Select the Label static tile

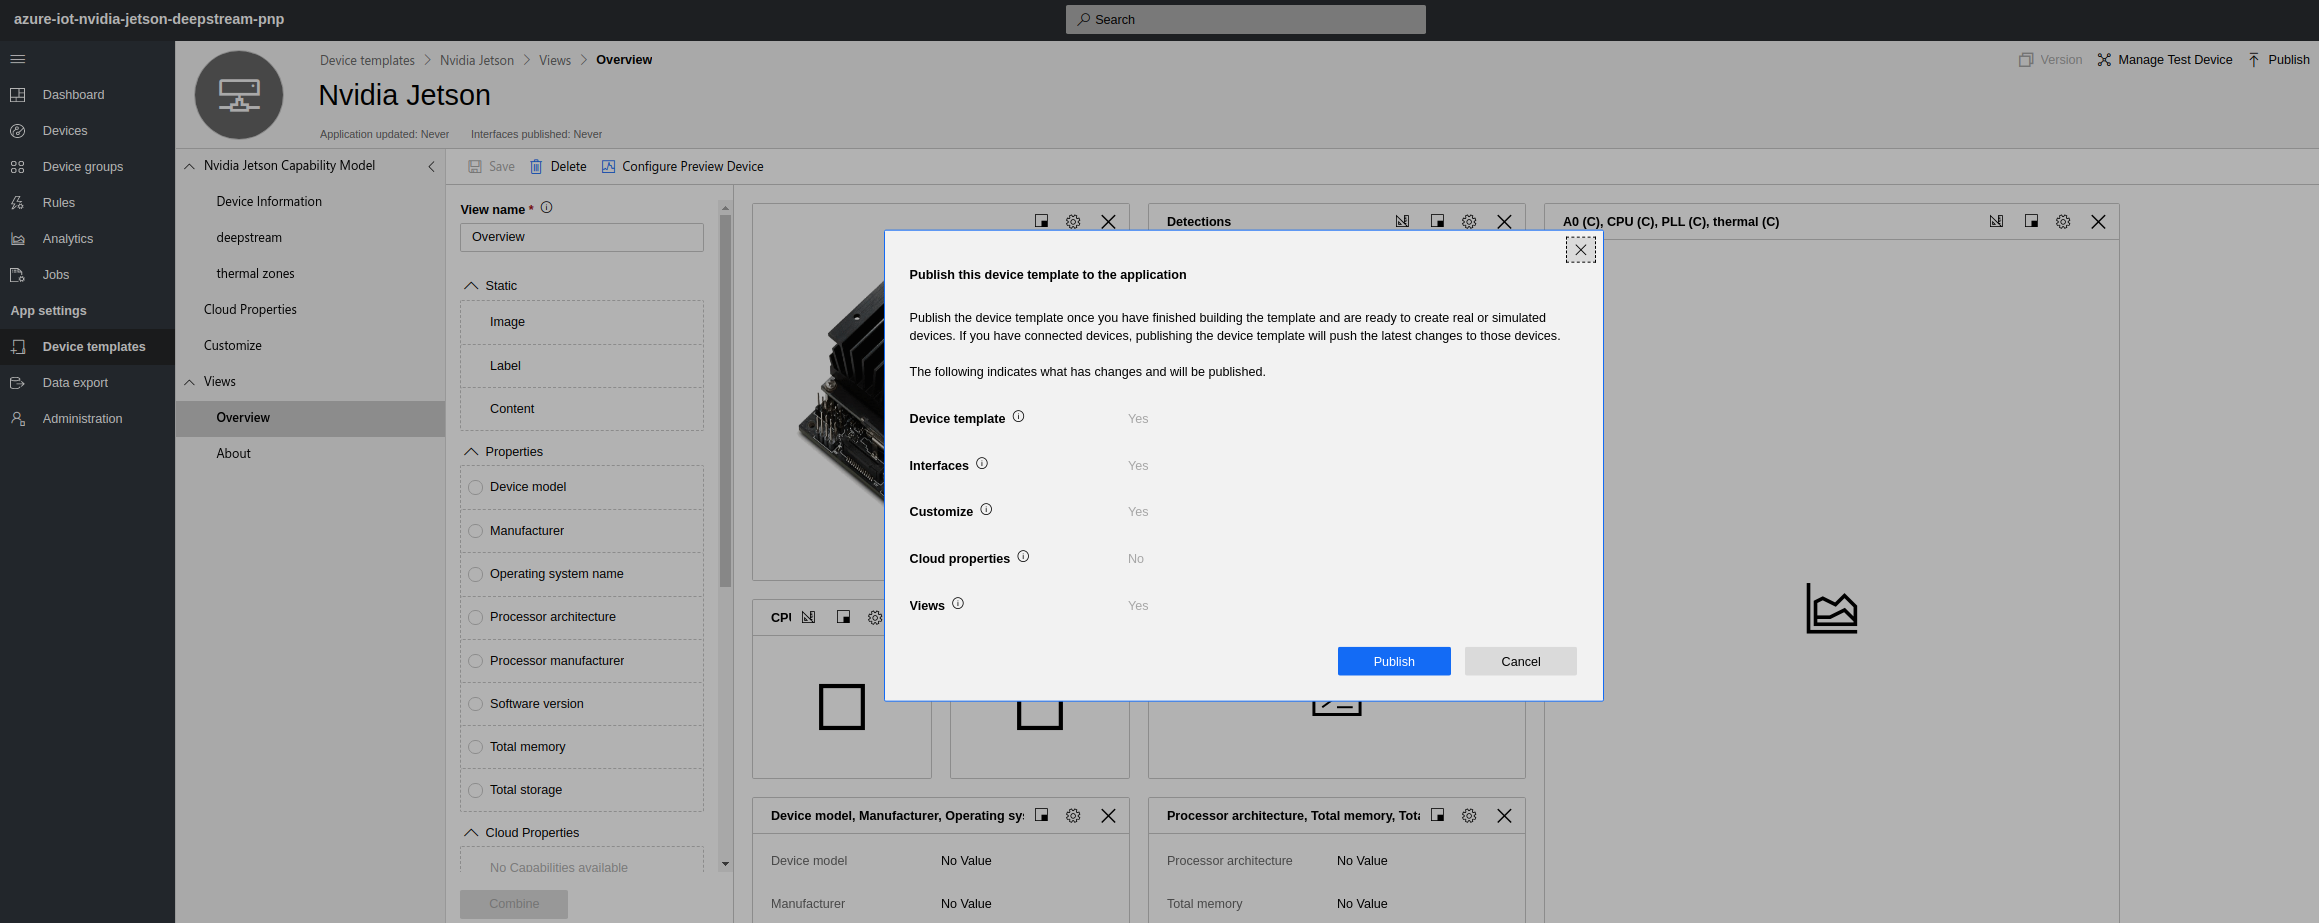click(582, 366)
